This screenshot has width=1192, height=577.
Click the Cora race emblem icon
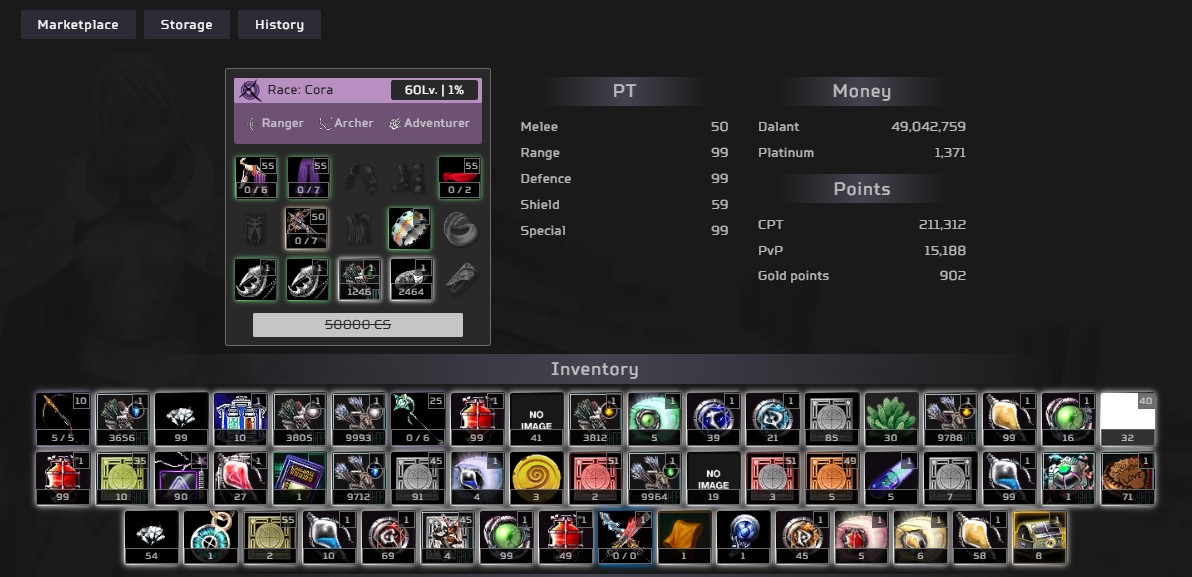250,90
